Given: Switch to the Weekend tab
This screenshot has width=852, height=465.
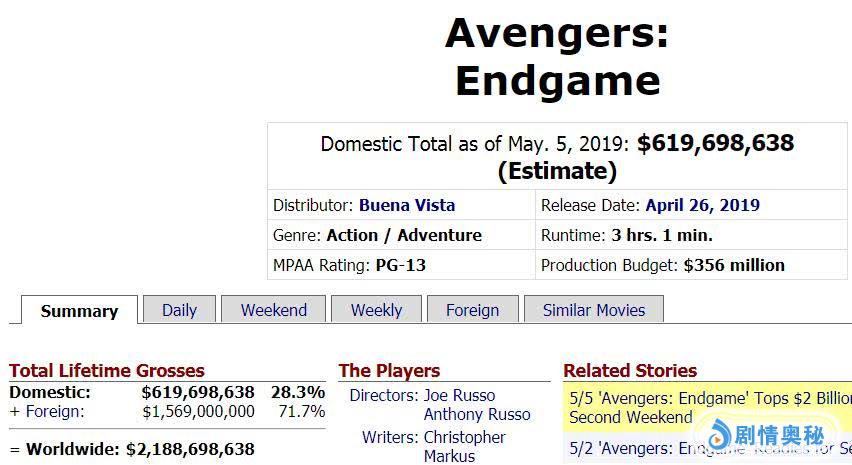Looking at the screenshot, I should pos(273,310).
